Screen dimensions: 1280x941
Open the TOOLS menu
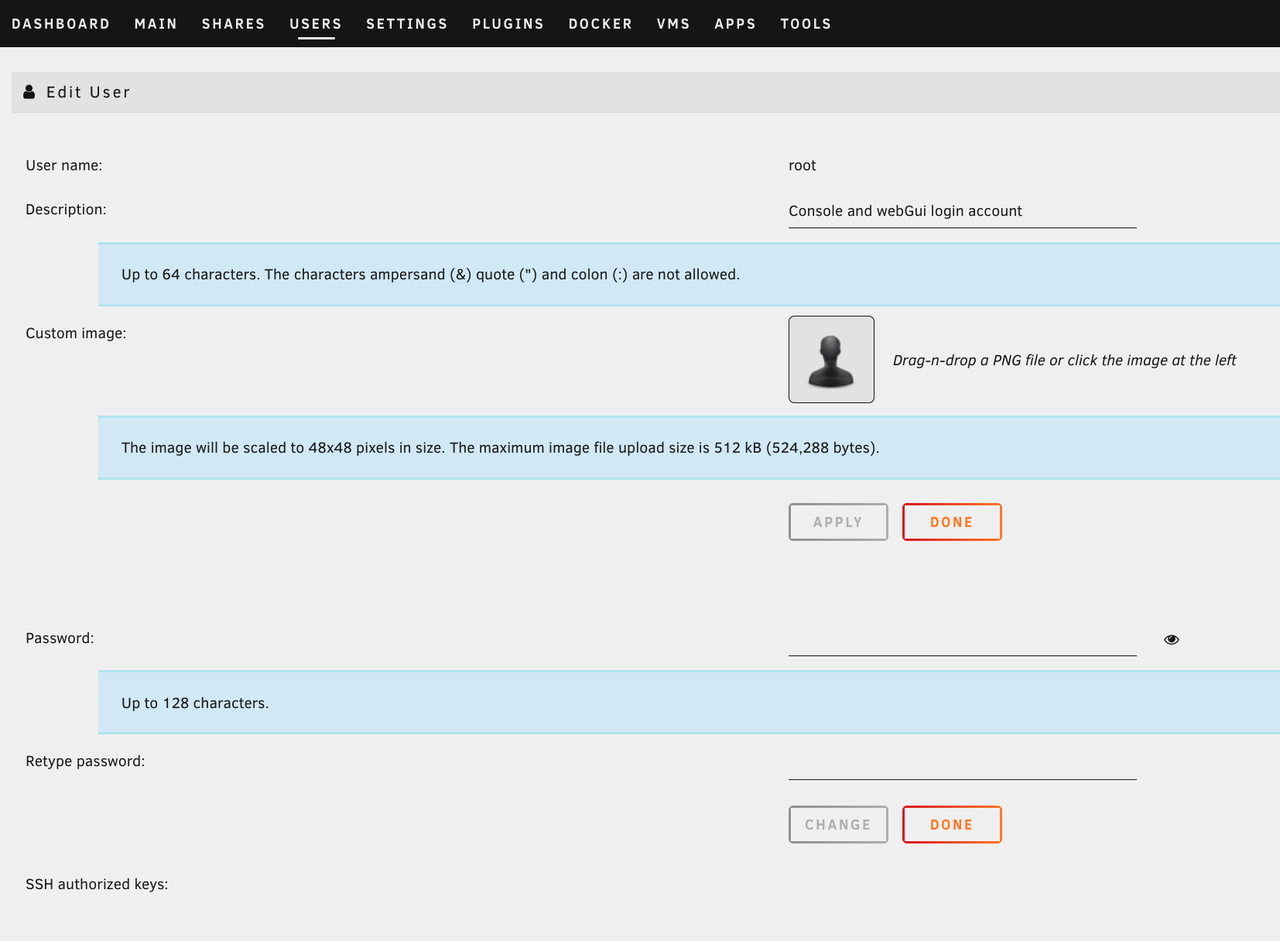(805, 23)
